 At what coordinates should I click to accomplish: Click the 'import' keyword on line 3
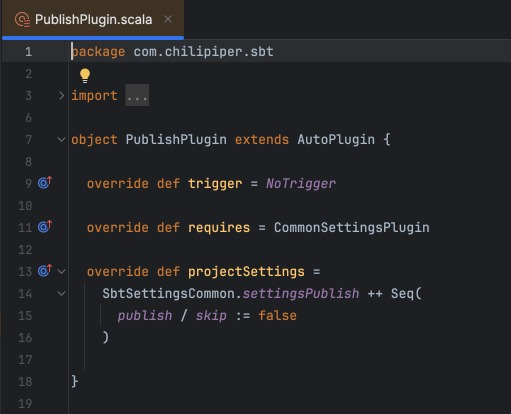point(94,96)
